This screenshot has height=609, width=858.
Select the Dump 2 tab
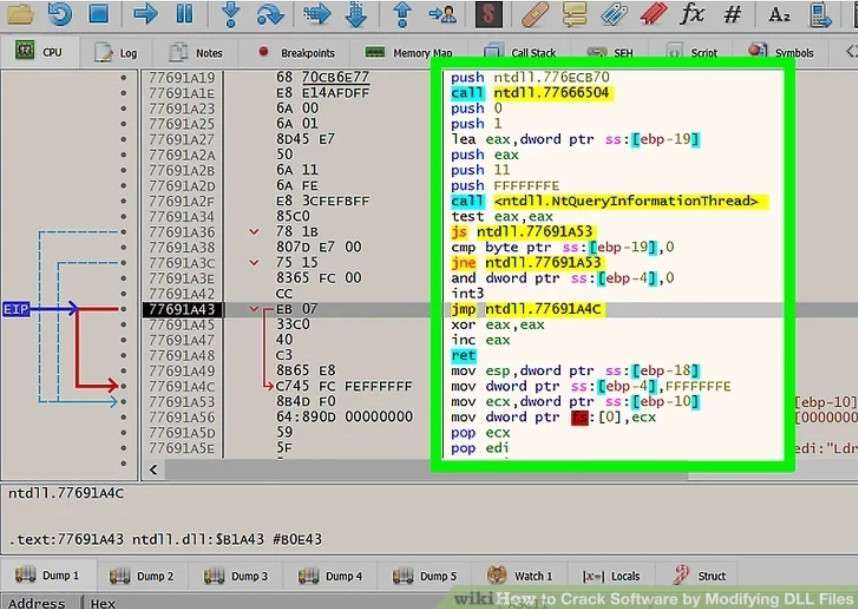(141, 576)
